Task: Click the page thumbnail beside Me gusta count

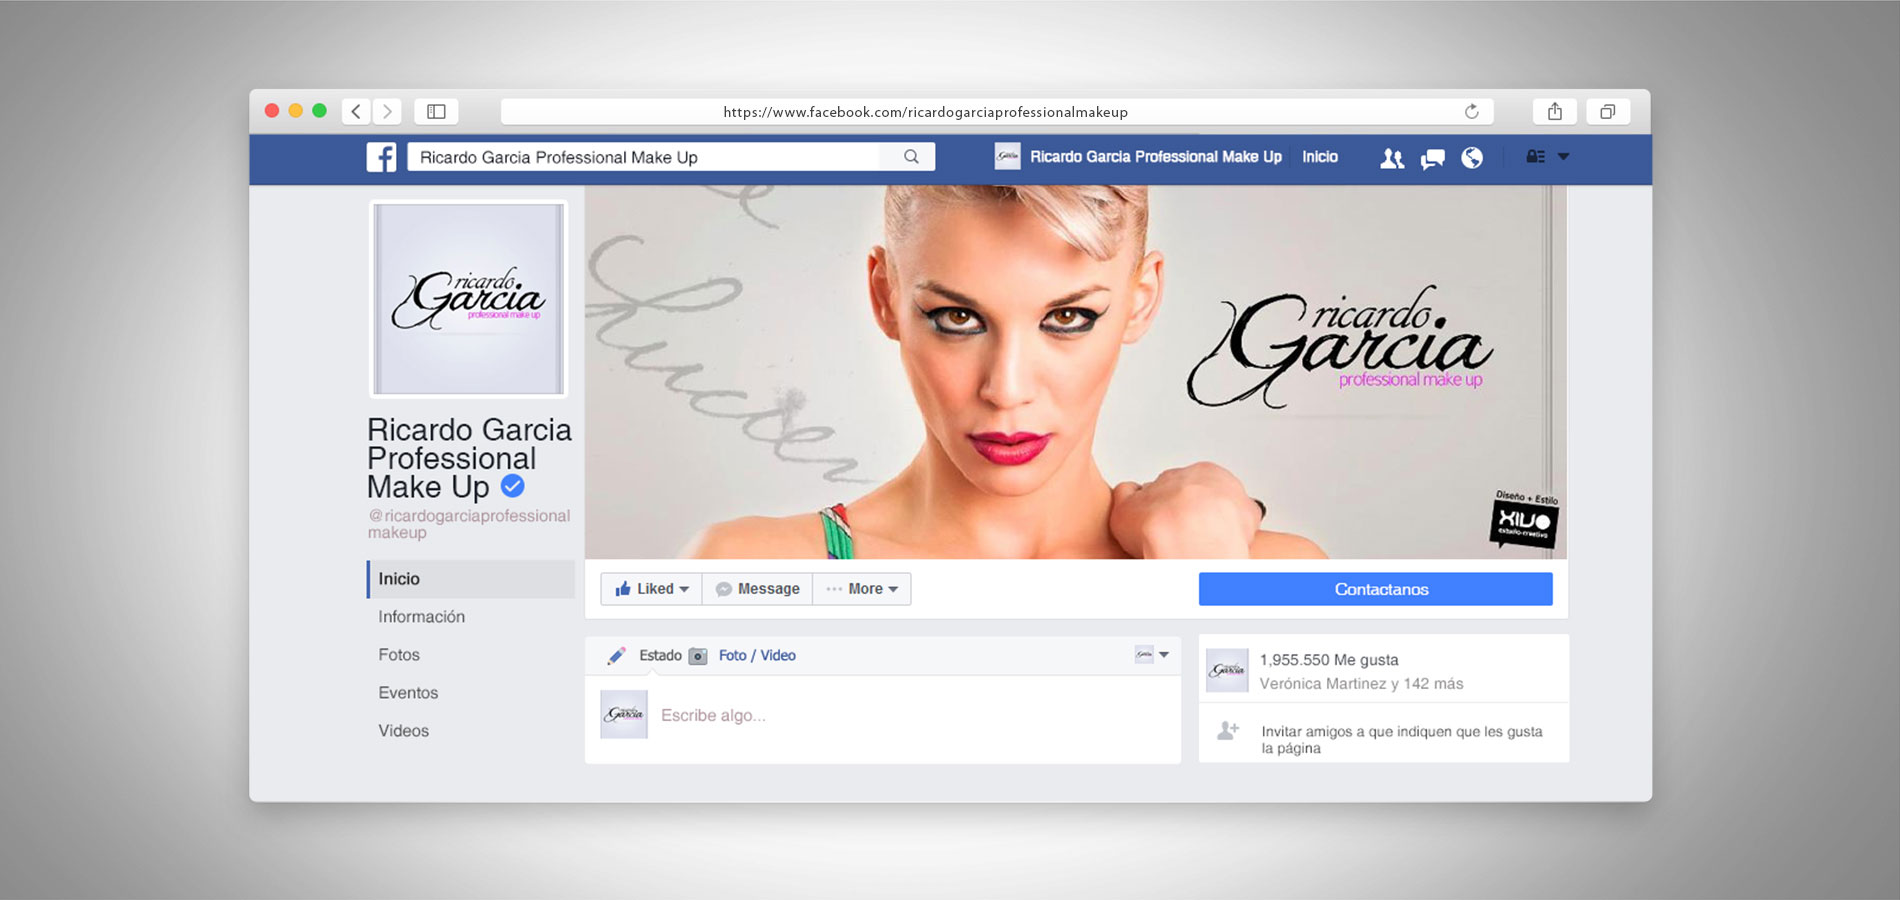Action: [x=1227, y=671]
